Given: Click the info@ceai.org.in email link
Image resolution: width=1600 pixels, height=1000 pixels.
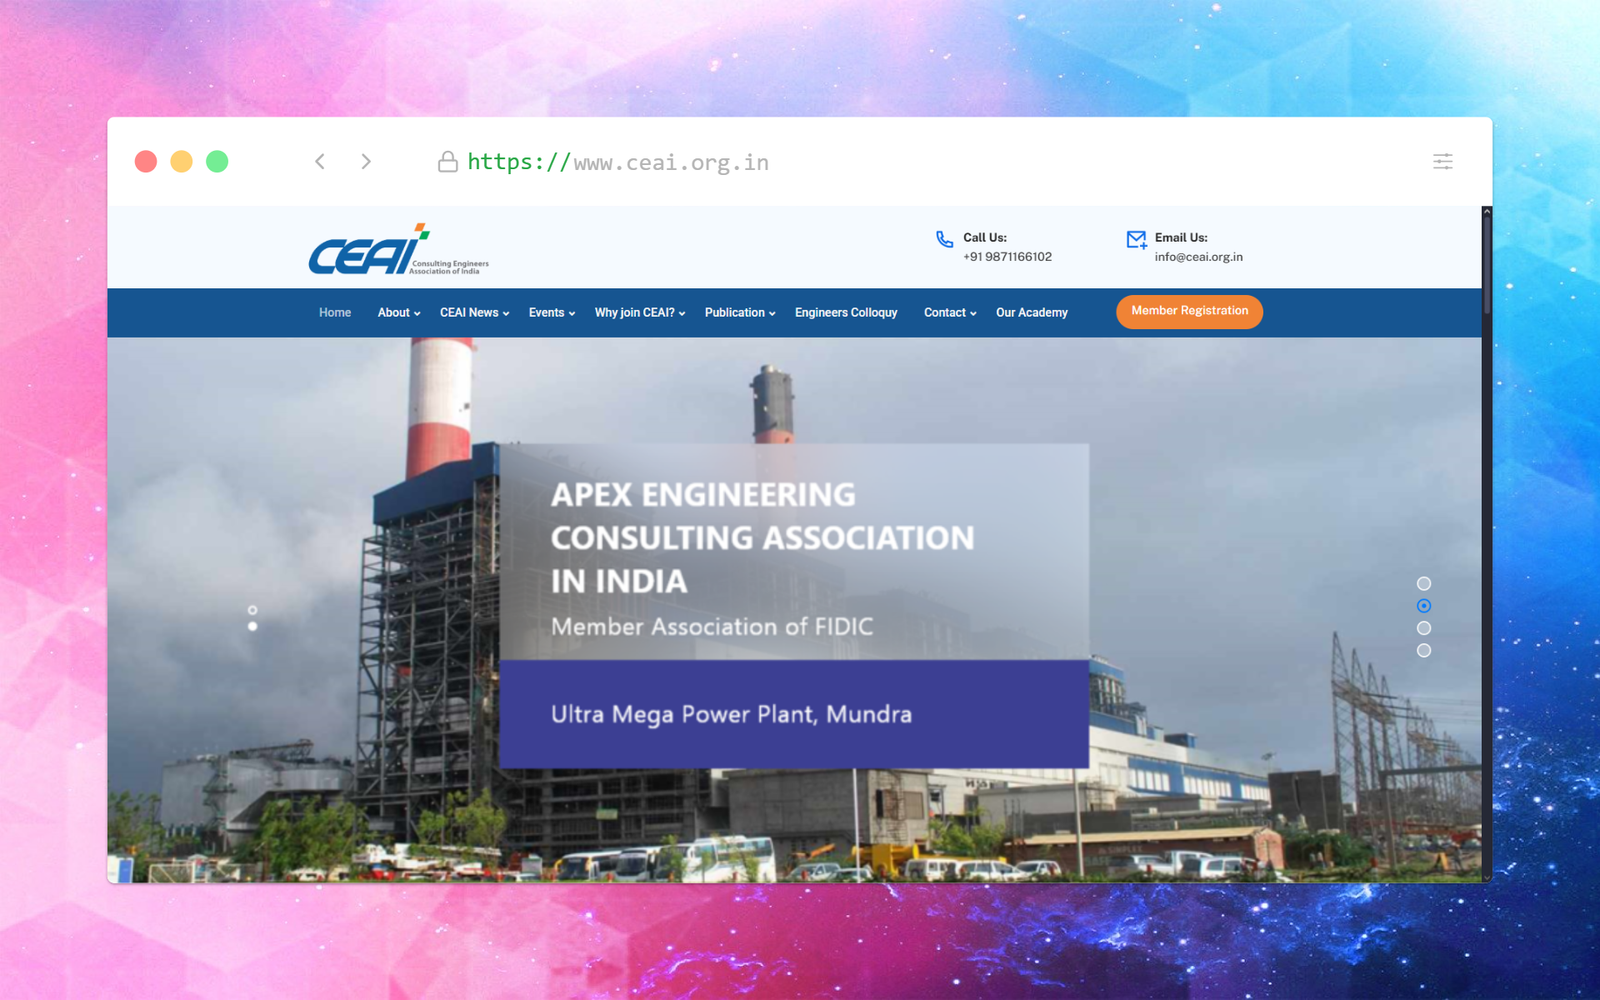Looking at the screenshot, I should [x=1198, y=257].
